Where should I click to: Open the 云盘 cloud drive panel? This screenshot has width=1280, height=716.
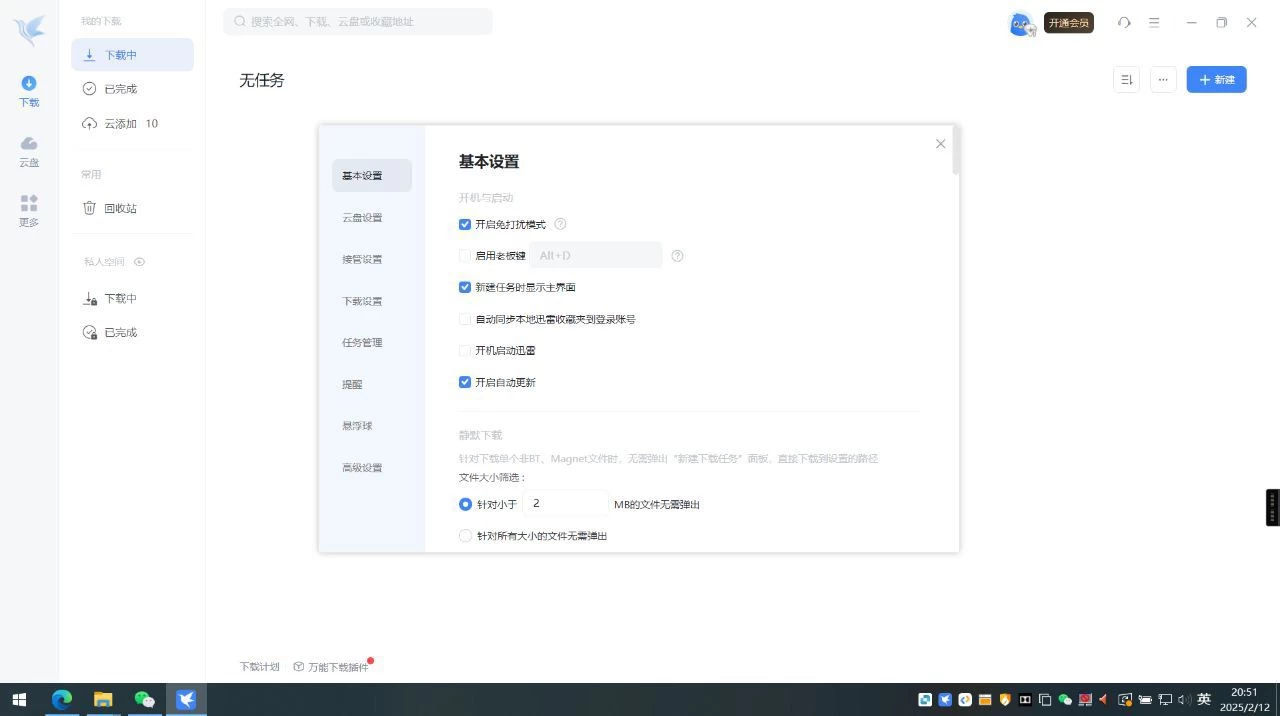tap(29, 152)
